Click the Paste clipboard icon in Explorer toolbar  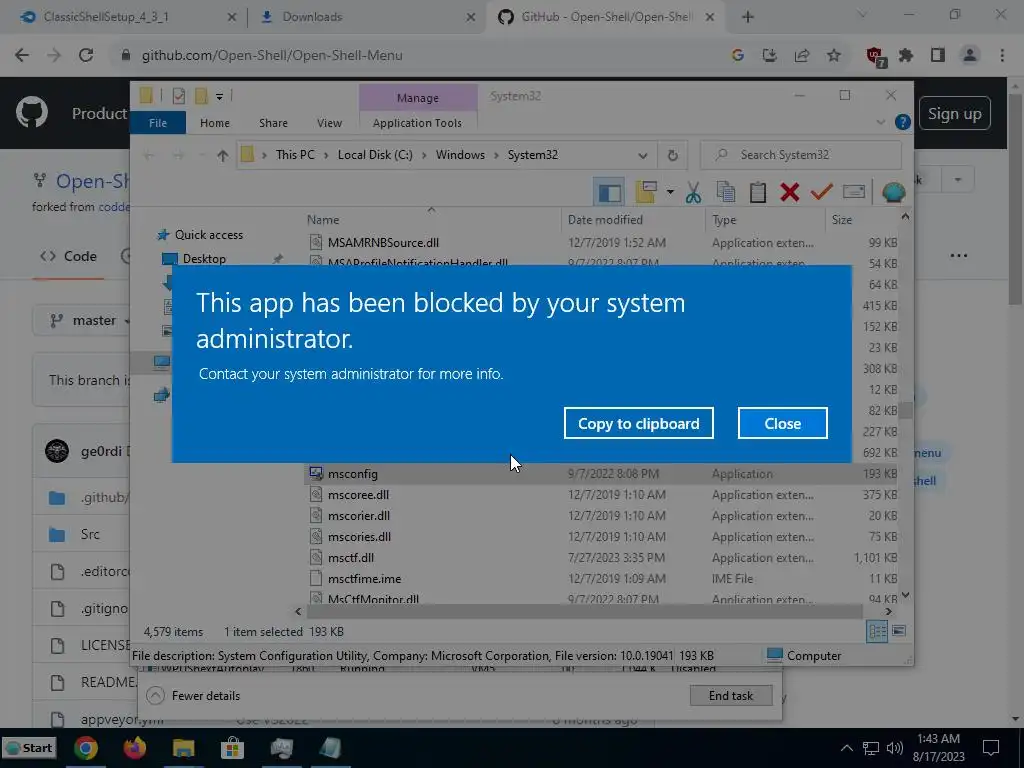758,192
